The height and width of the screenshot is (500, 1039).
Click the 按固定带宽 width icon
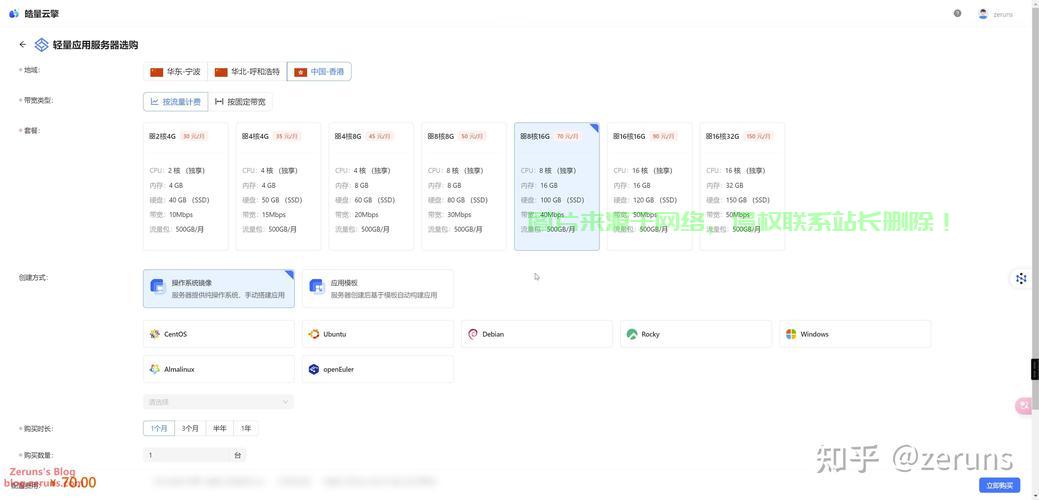[x=219, y=102]
